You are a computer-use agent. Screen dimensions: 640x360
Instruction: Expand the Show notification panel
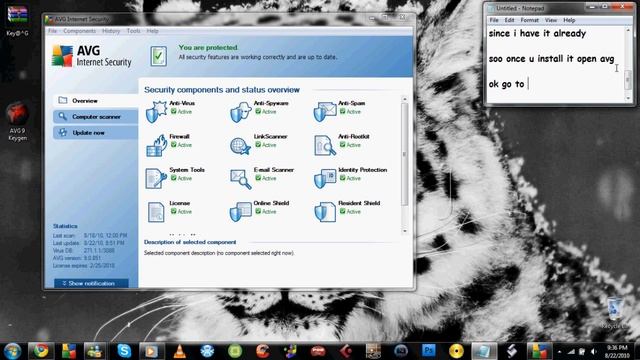(x=91, y=283)
